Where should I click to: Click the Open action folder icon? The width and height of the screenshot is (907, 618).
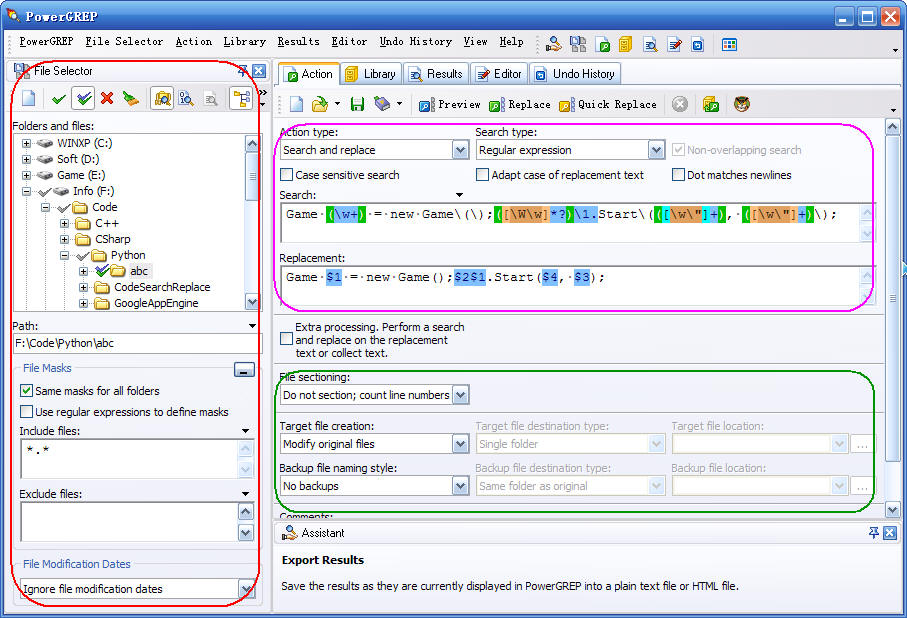click(319, 104)
